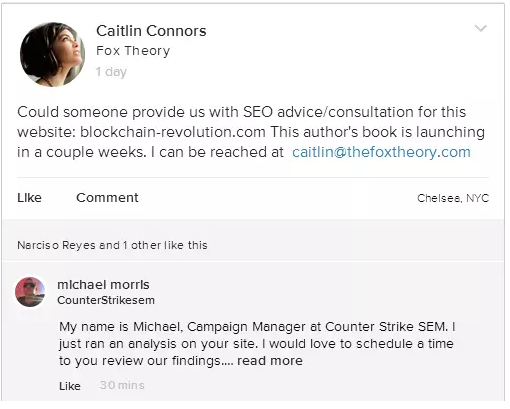Click the comment text from Counter Strike SEM
This screenshot has height=409, width=510.
click(x=257, y=344)
